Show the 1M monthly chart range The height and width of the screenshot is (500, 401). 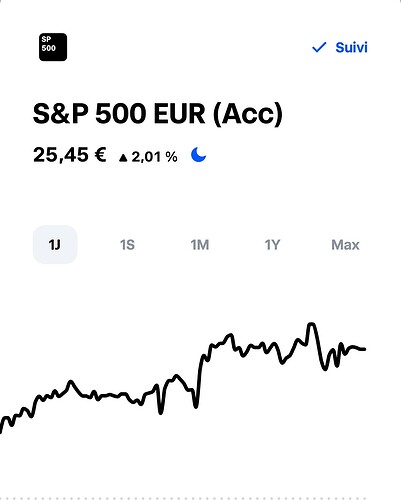[x=200, y=245]
